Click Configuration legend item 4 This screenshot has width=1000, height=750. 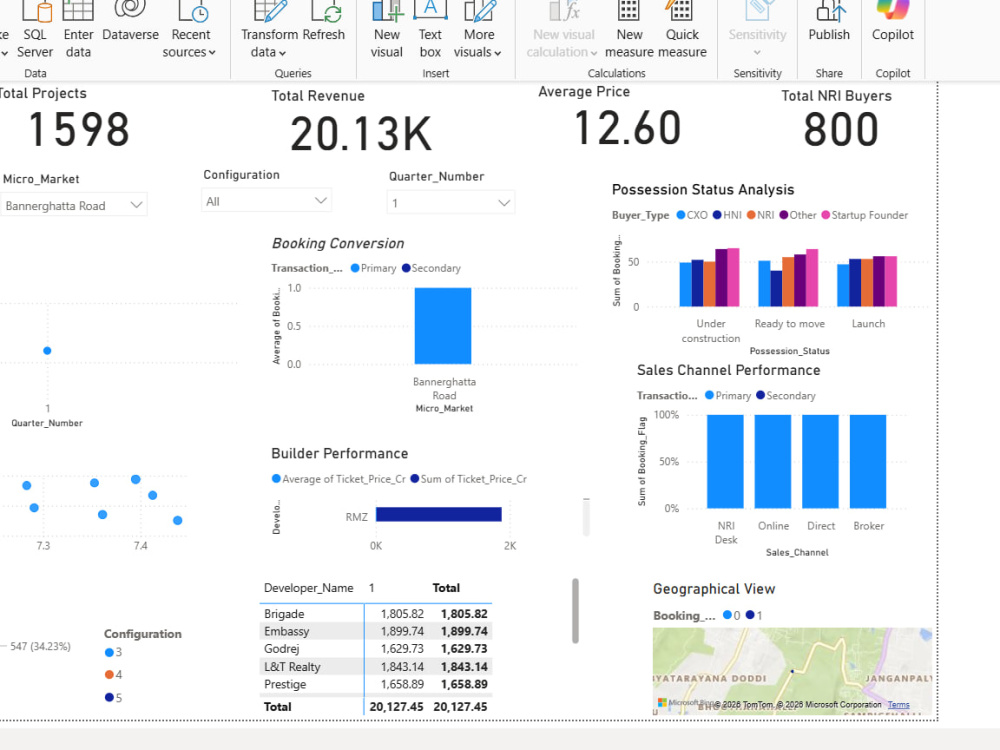point(114,675)
